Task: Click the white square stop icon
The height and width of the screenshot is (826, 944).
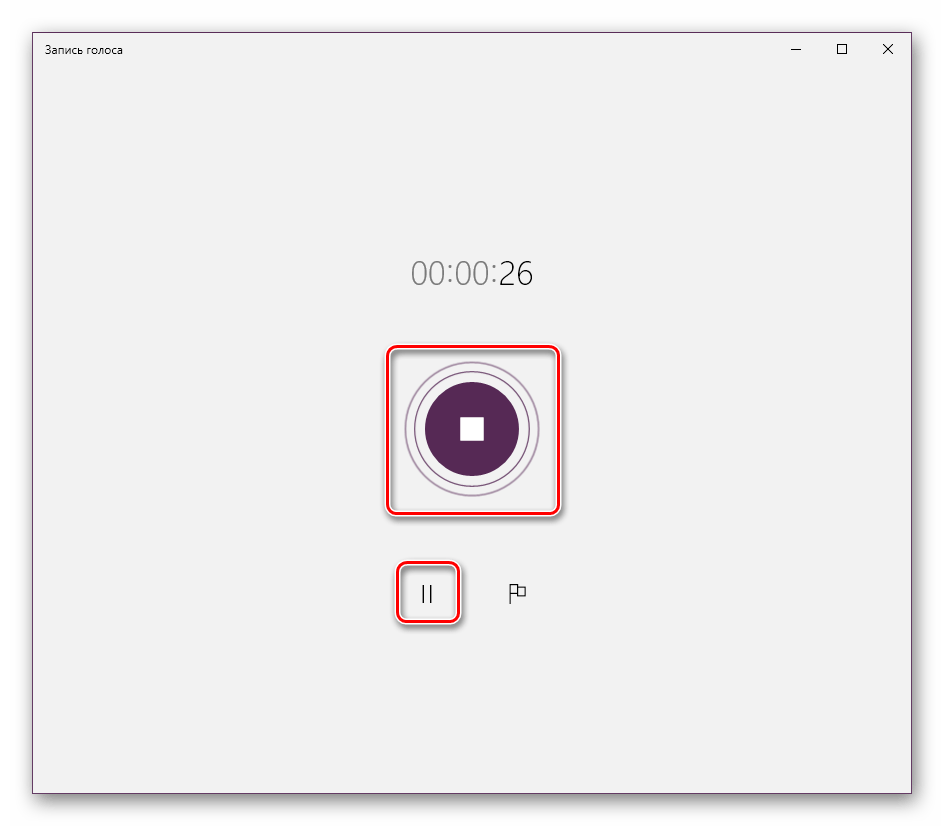Action: 471,429
